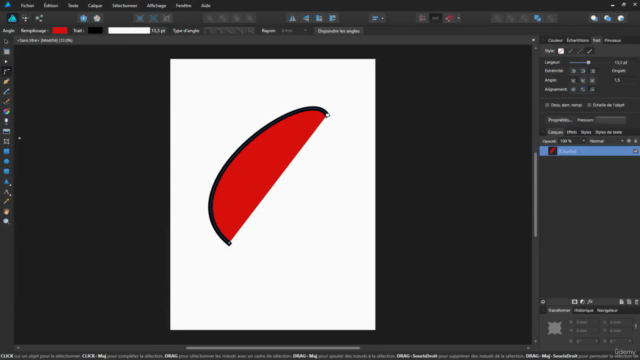
Task: Click the Largeur width slider handle
Action: (588, 62)
